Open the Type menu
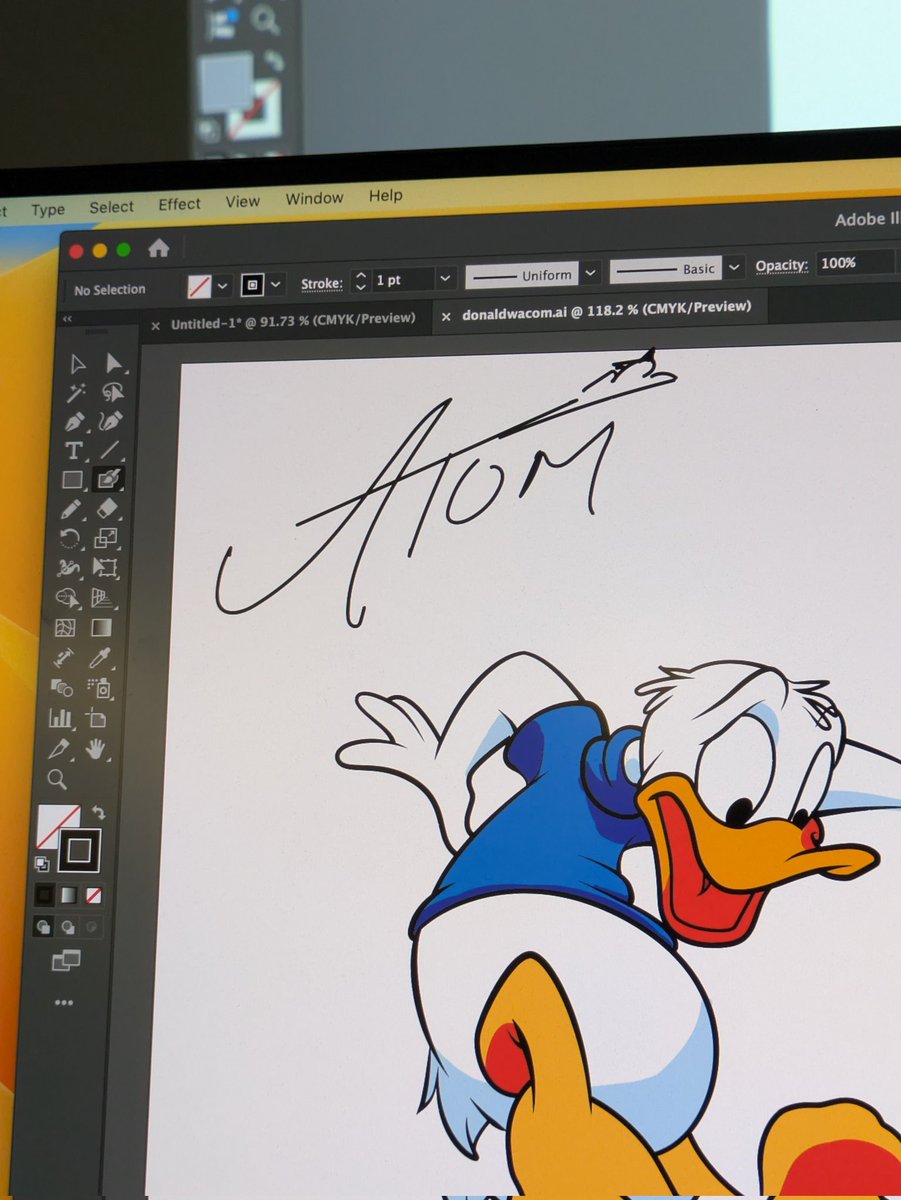 tap(48, 209)
